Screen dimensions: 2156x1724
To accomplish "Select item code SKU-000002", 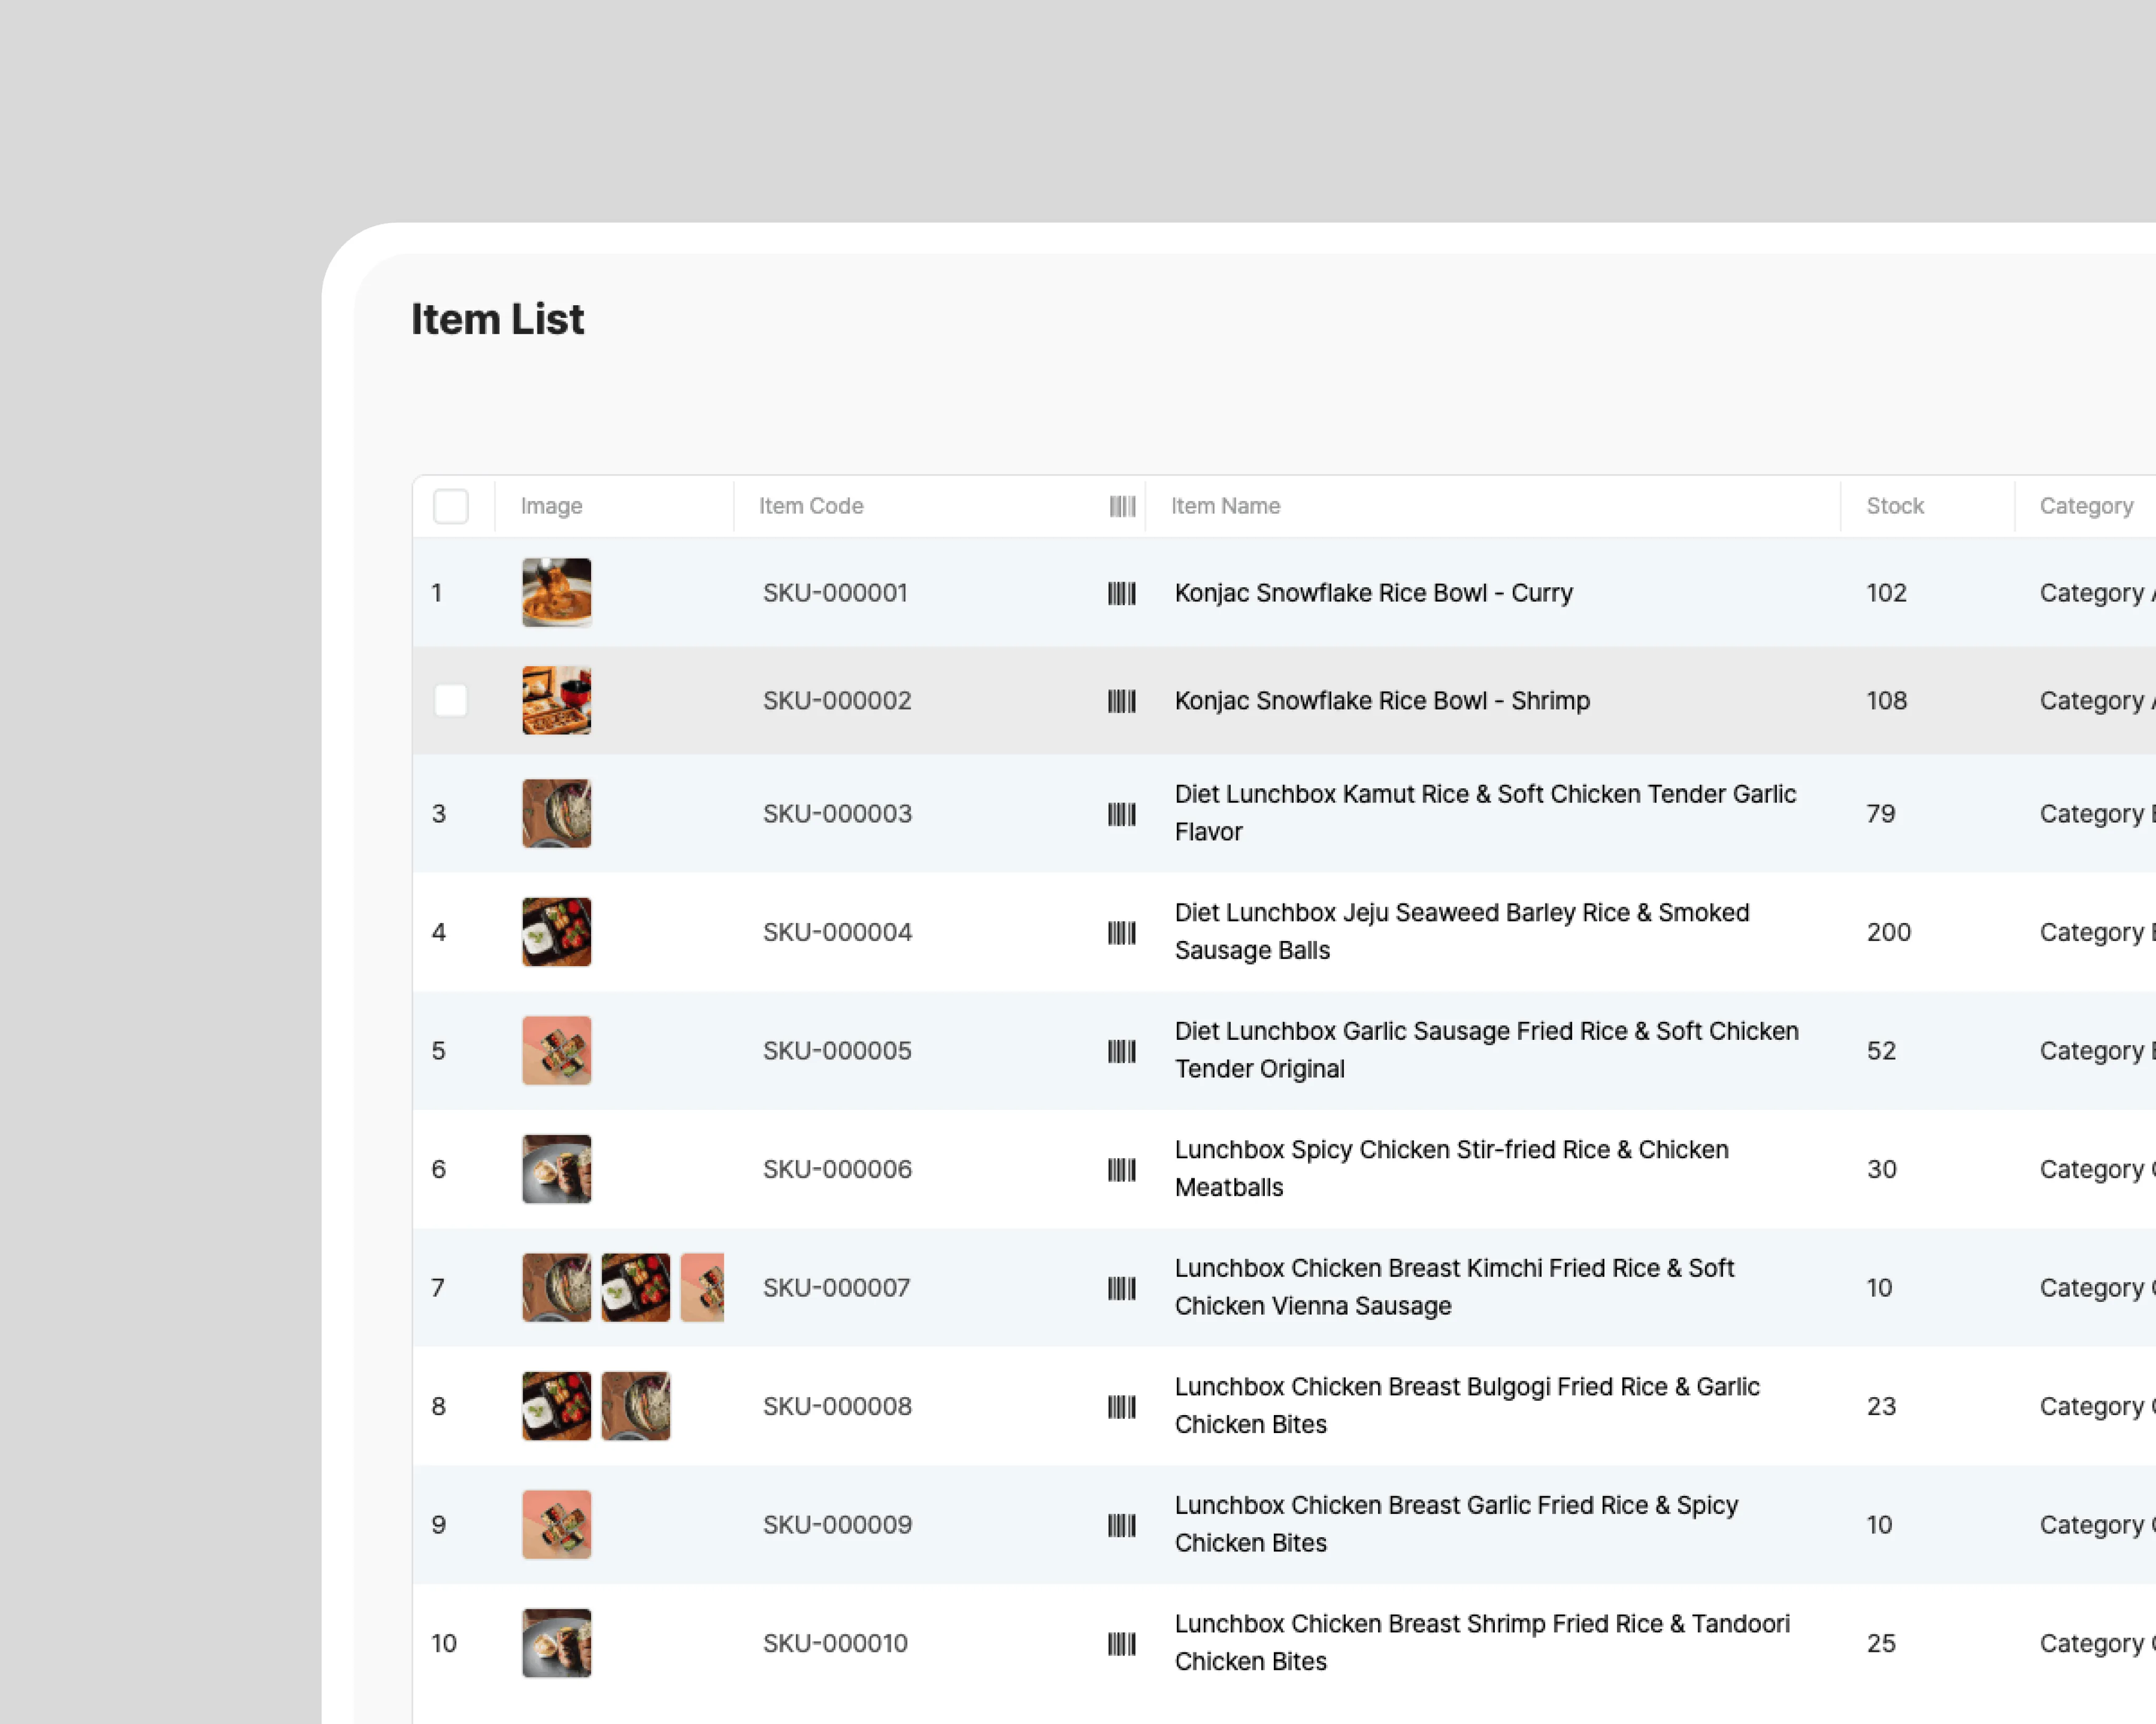I will click(838, 701).
